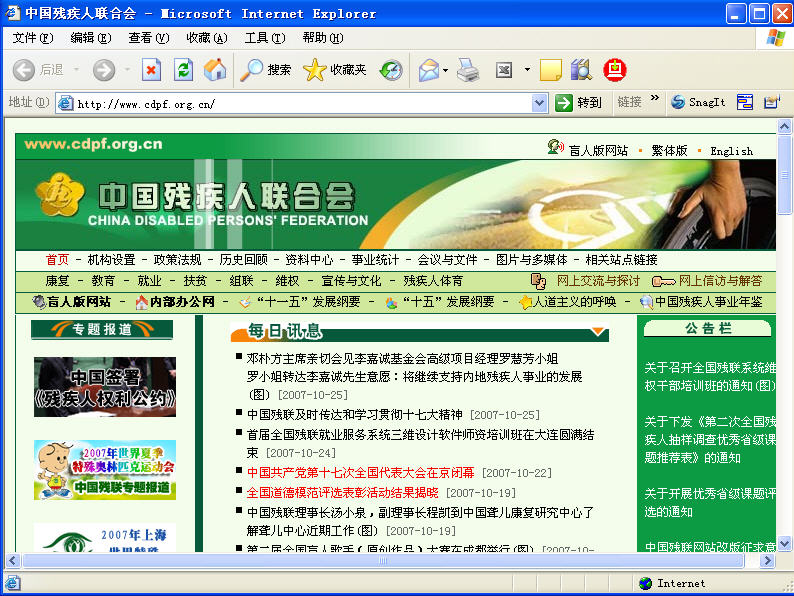Click the green Go arrow (转到)

click(x=564, y=103)
